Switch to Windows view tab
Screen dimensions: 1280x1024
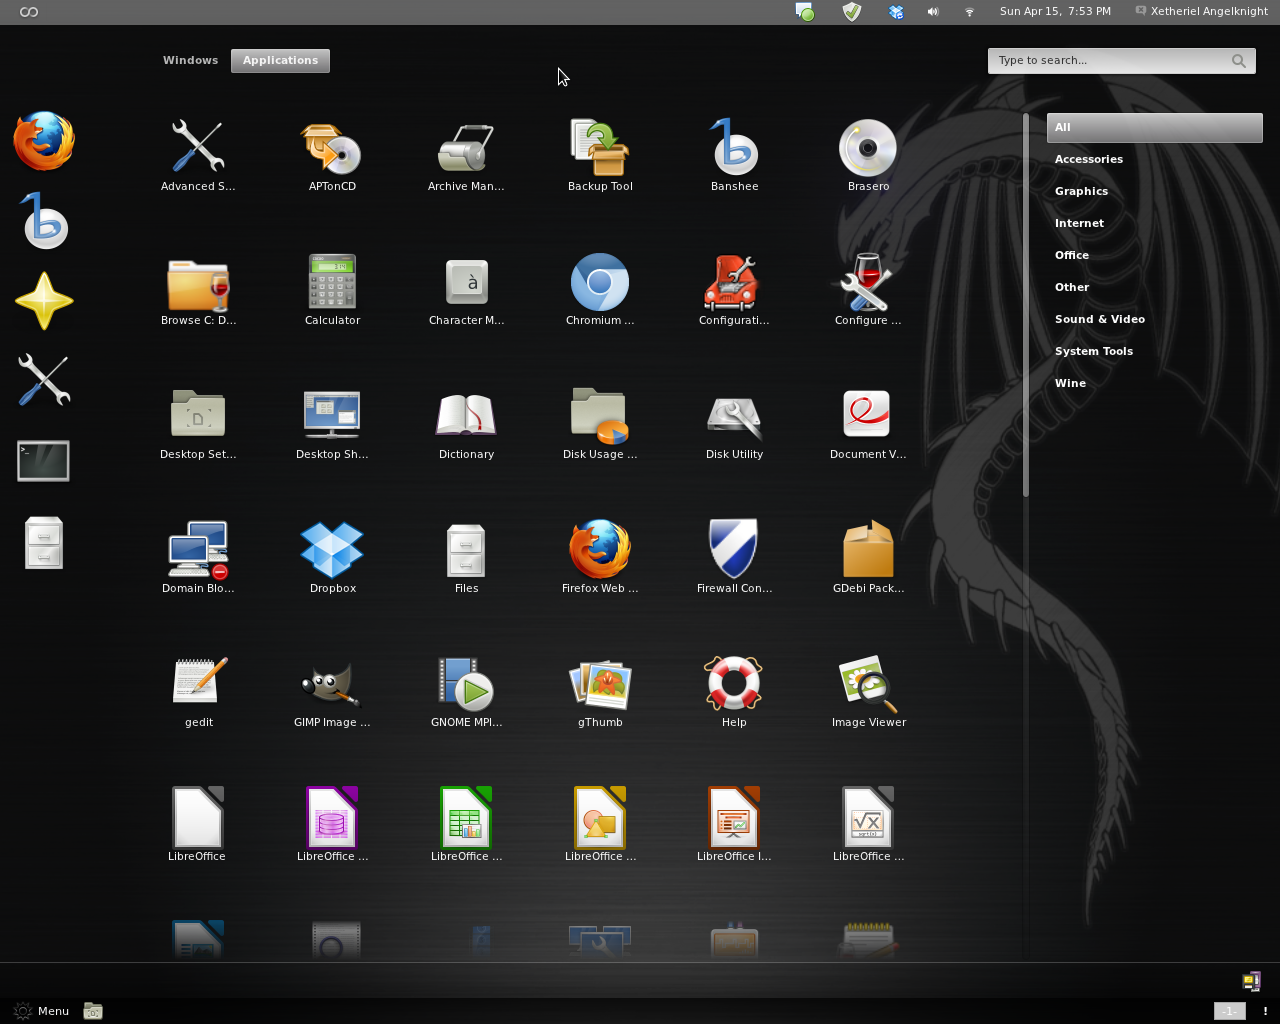pyautogui.click(x=190, y=60)
